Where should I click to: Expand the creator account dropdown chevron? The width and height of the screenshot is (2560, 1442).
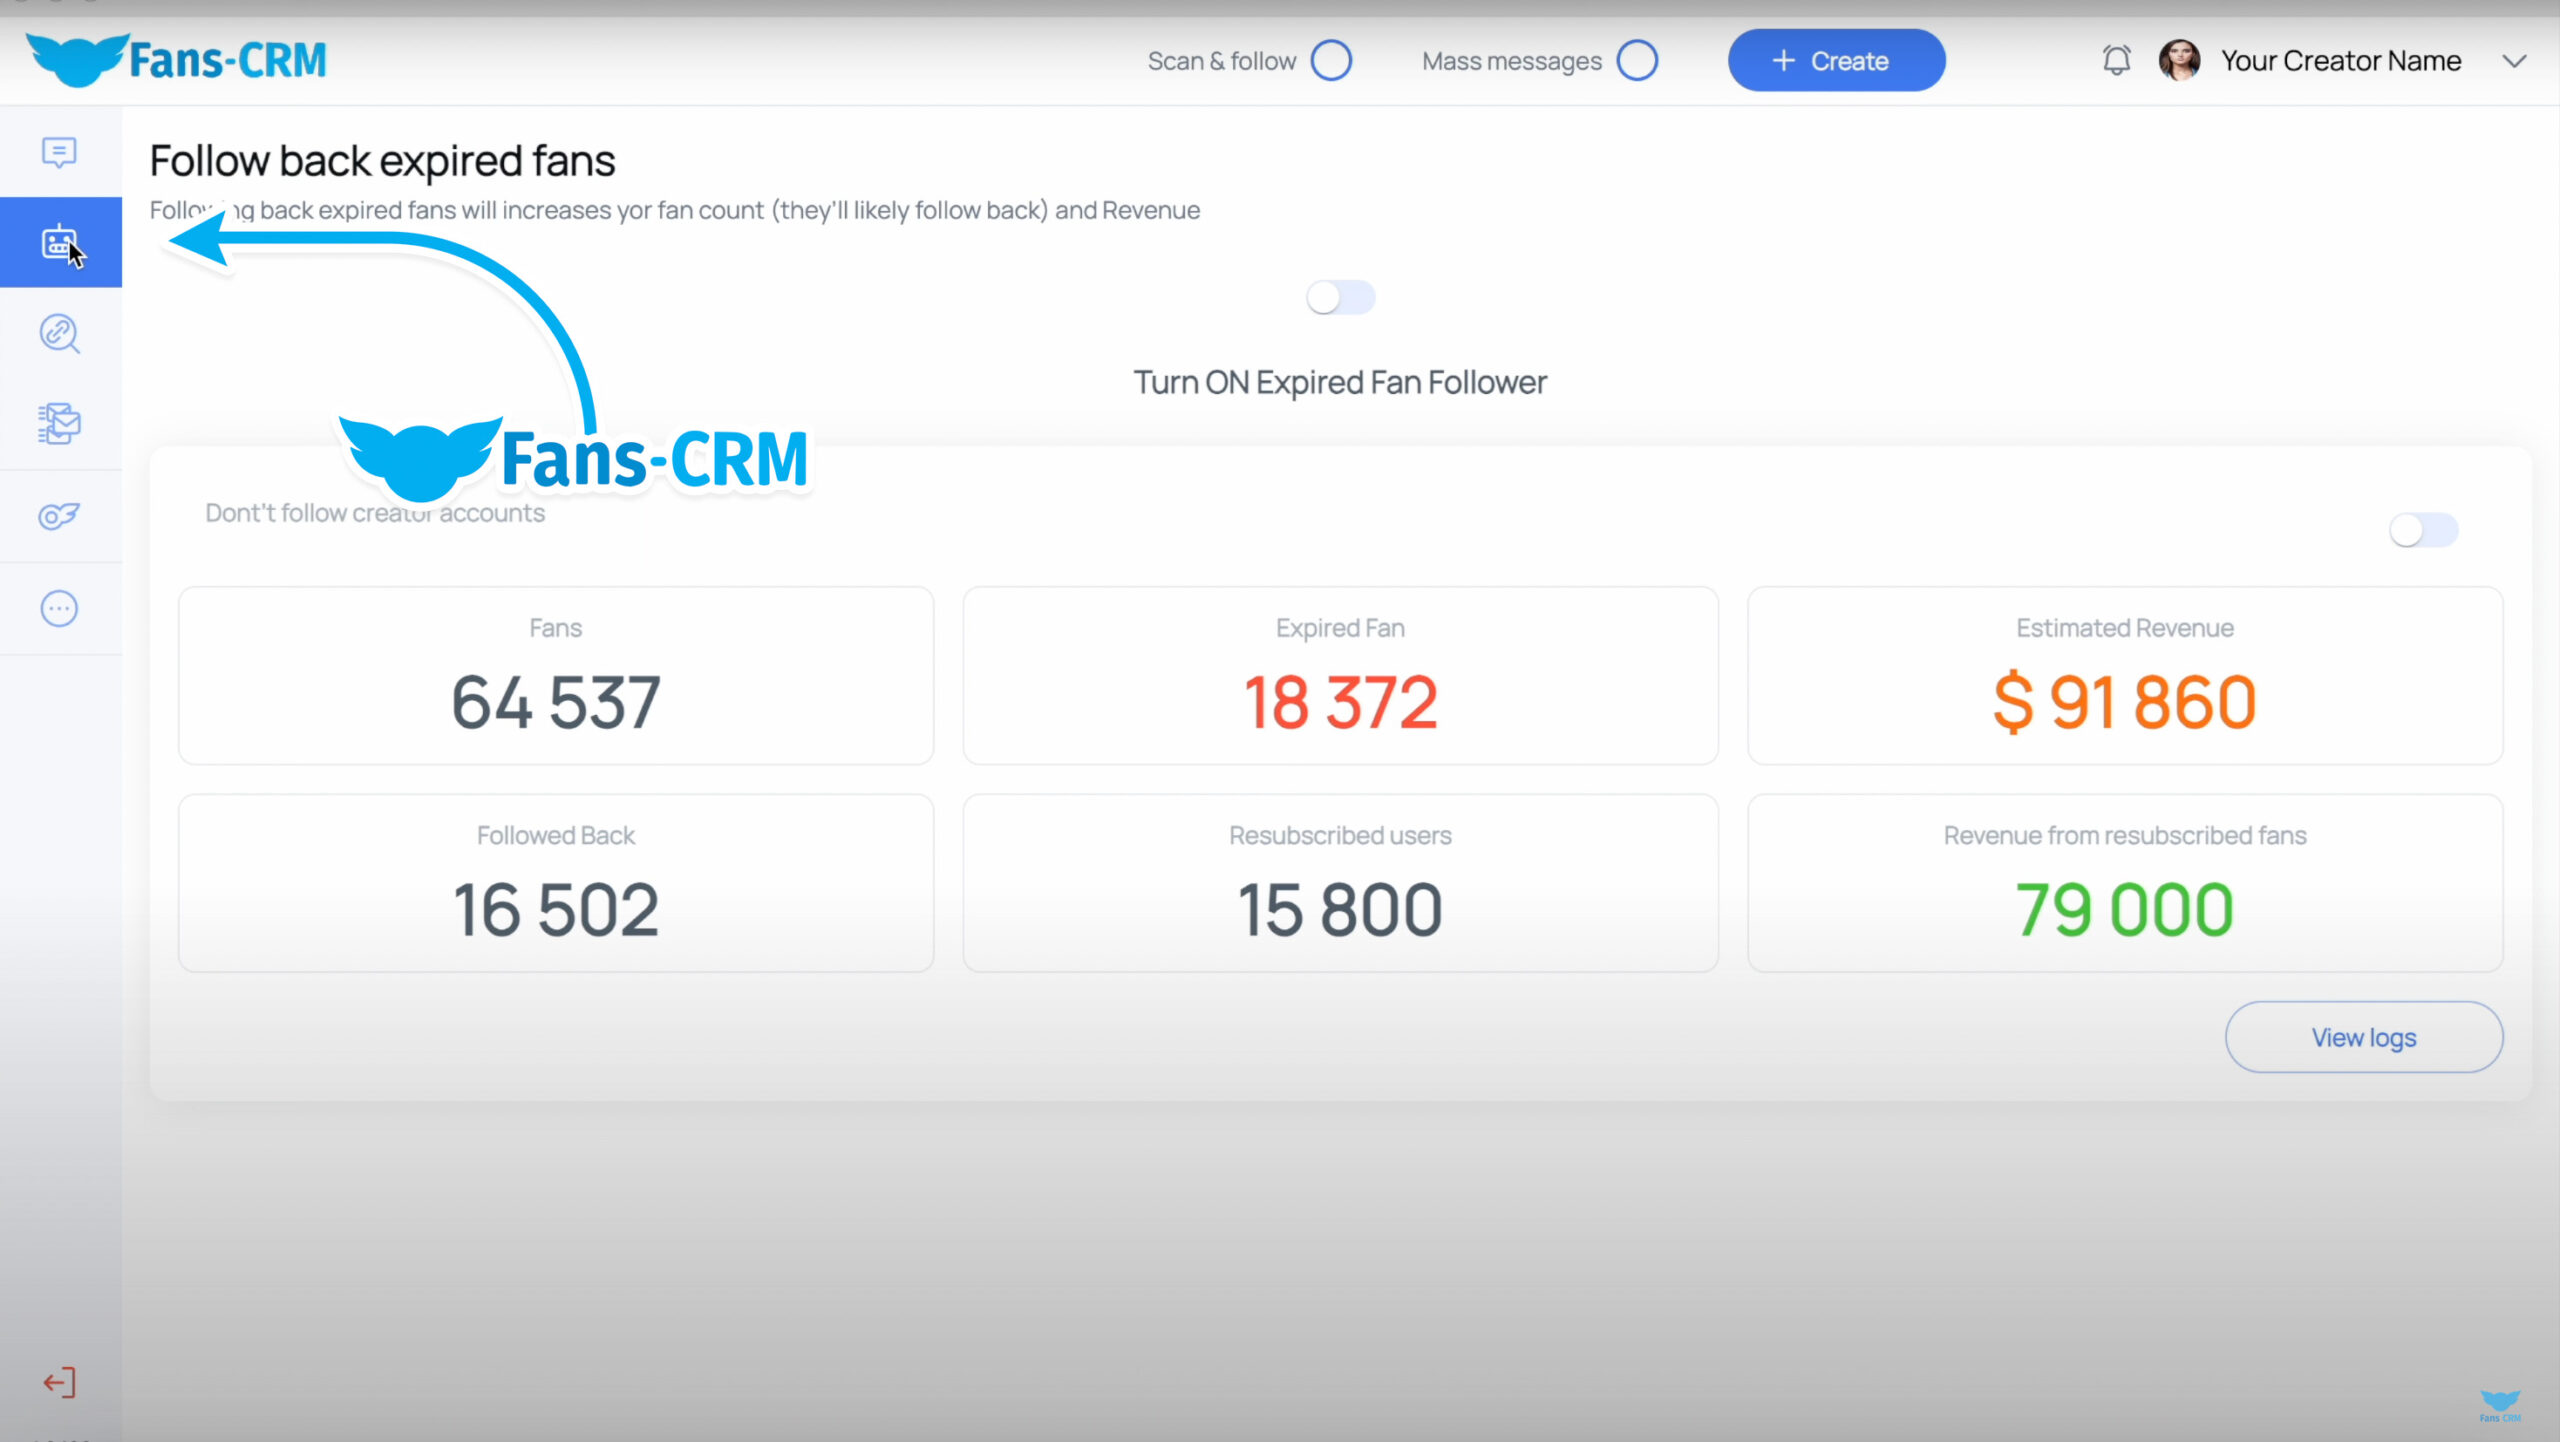pyautogui.click(x=2514, y=61)
